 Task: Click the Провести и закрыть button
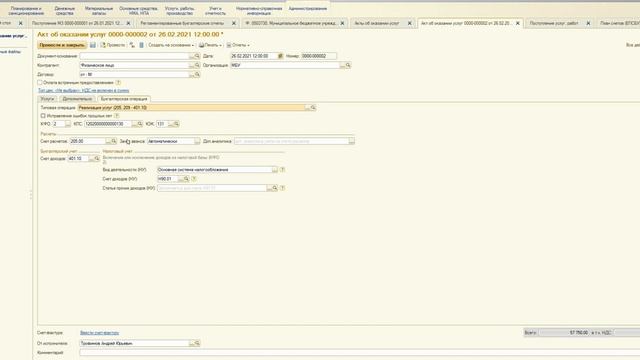62,45
